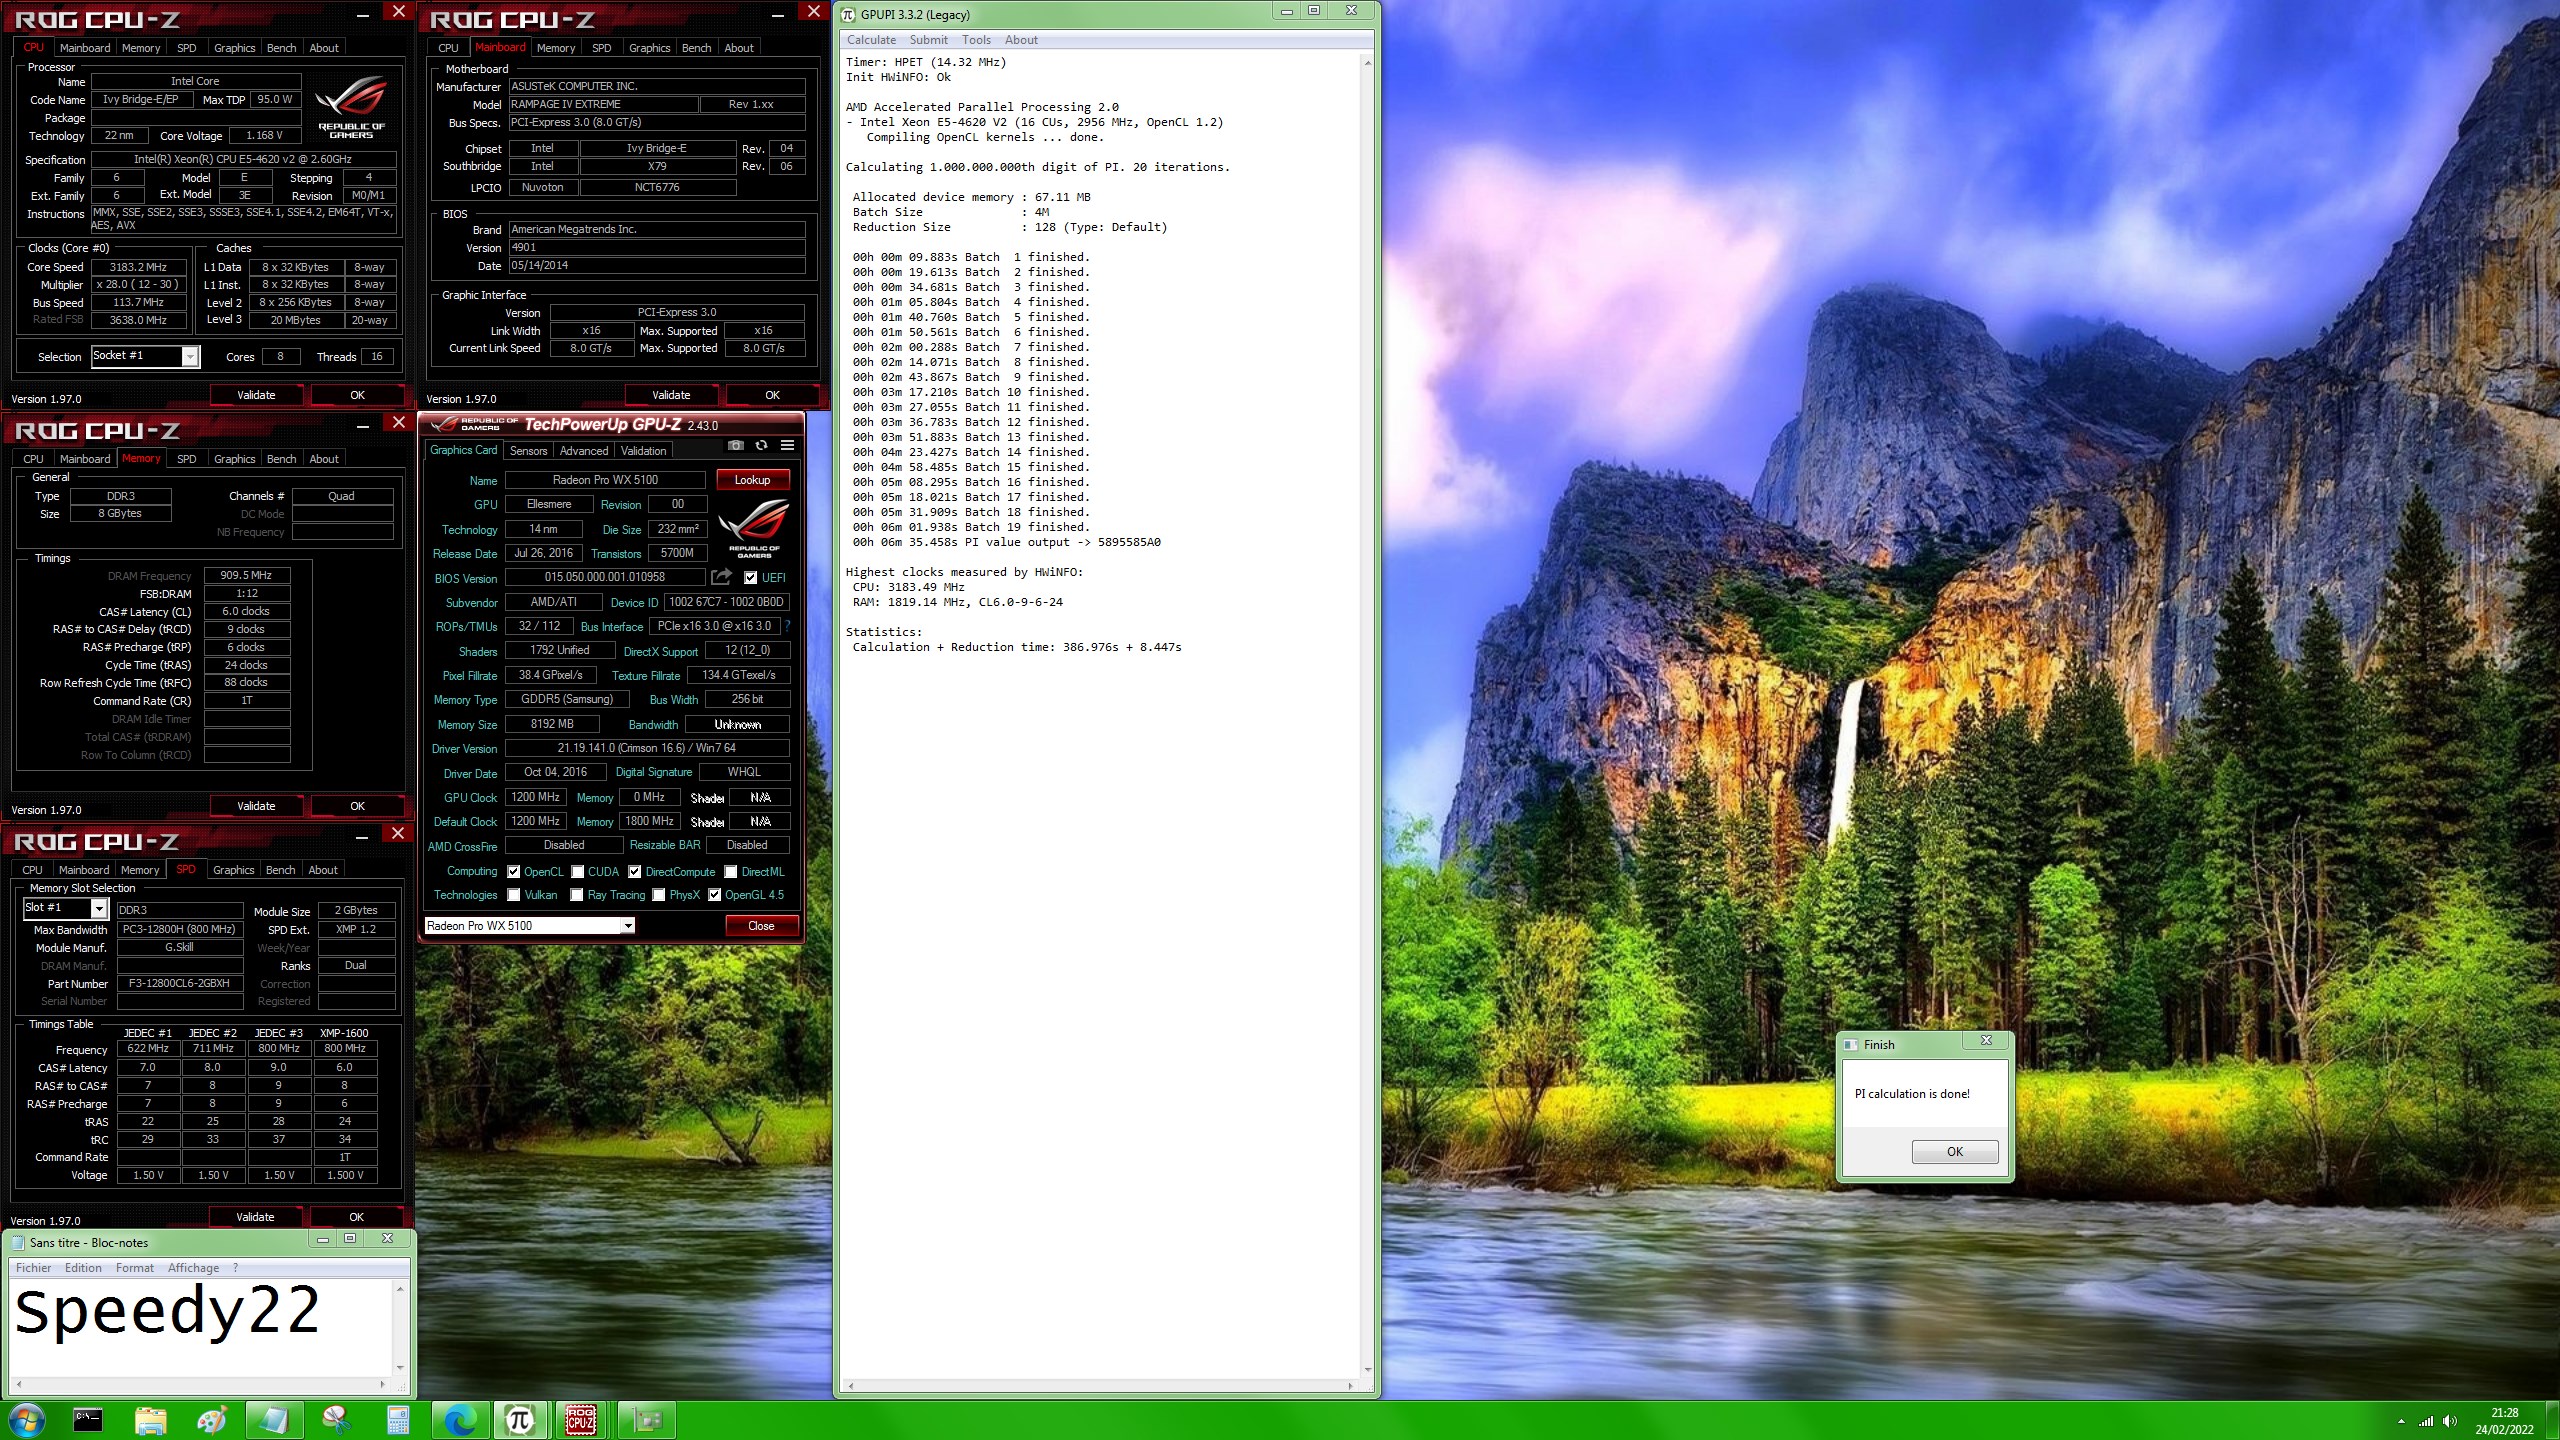This screenshot has width=2560, height=1440.
Task: Open Windows Explorer from the taskbar
Action: [150, 1420]
